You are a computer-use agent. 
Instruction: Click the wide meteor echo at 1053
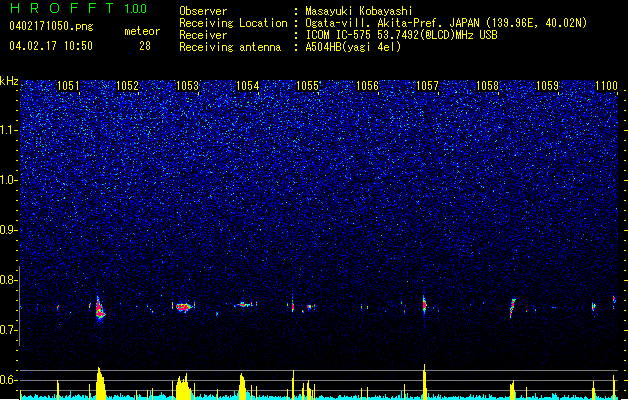coord(183,307)
